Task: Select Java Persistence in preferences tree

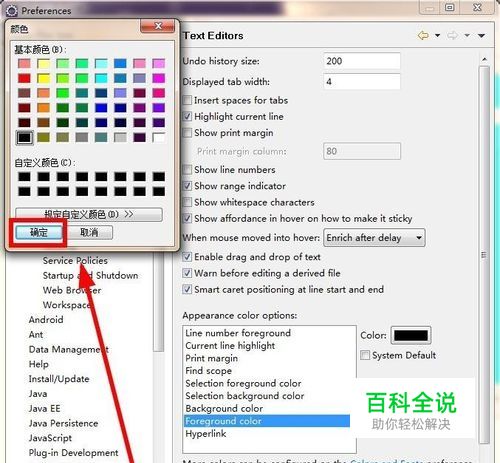Action: pos(63,423)
